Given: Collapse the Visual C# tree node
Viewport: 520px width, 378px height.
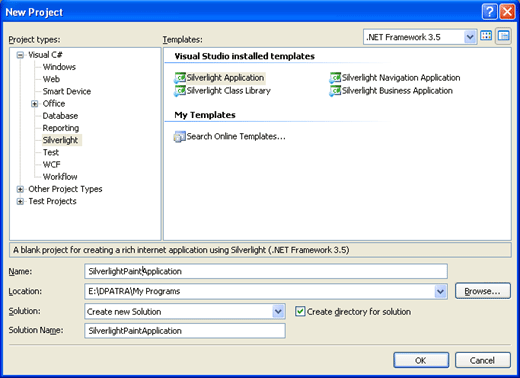Looking at the screenshot, I should coord(20,55).
